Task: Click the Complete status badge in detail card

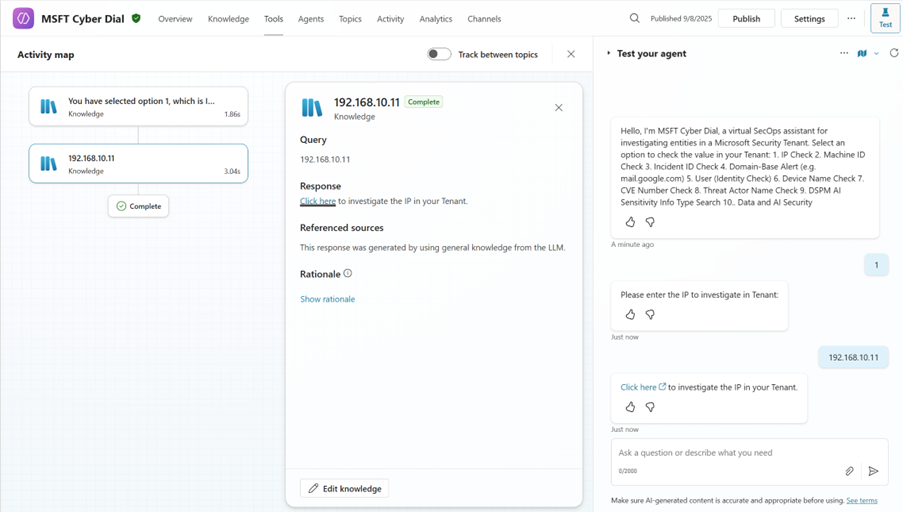Action: [x=423, y=102]
